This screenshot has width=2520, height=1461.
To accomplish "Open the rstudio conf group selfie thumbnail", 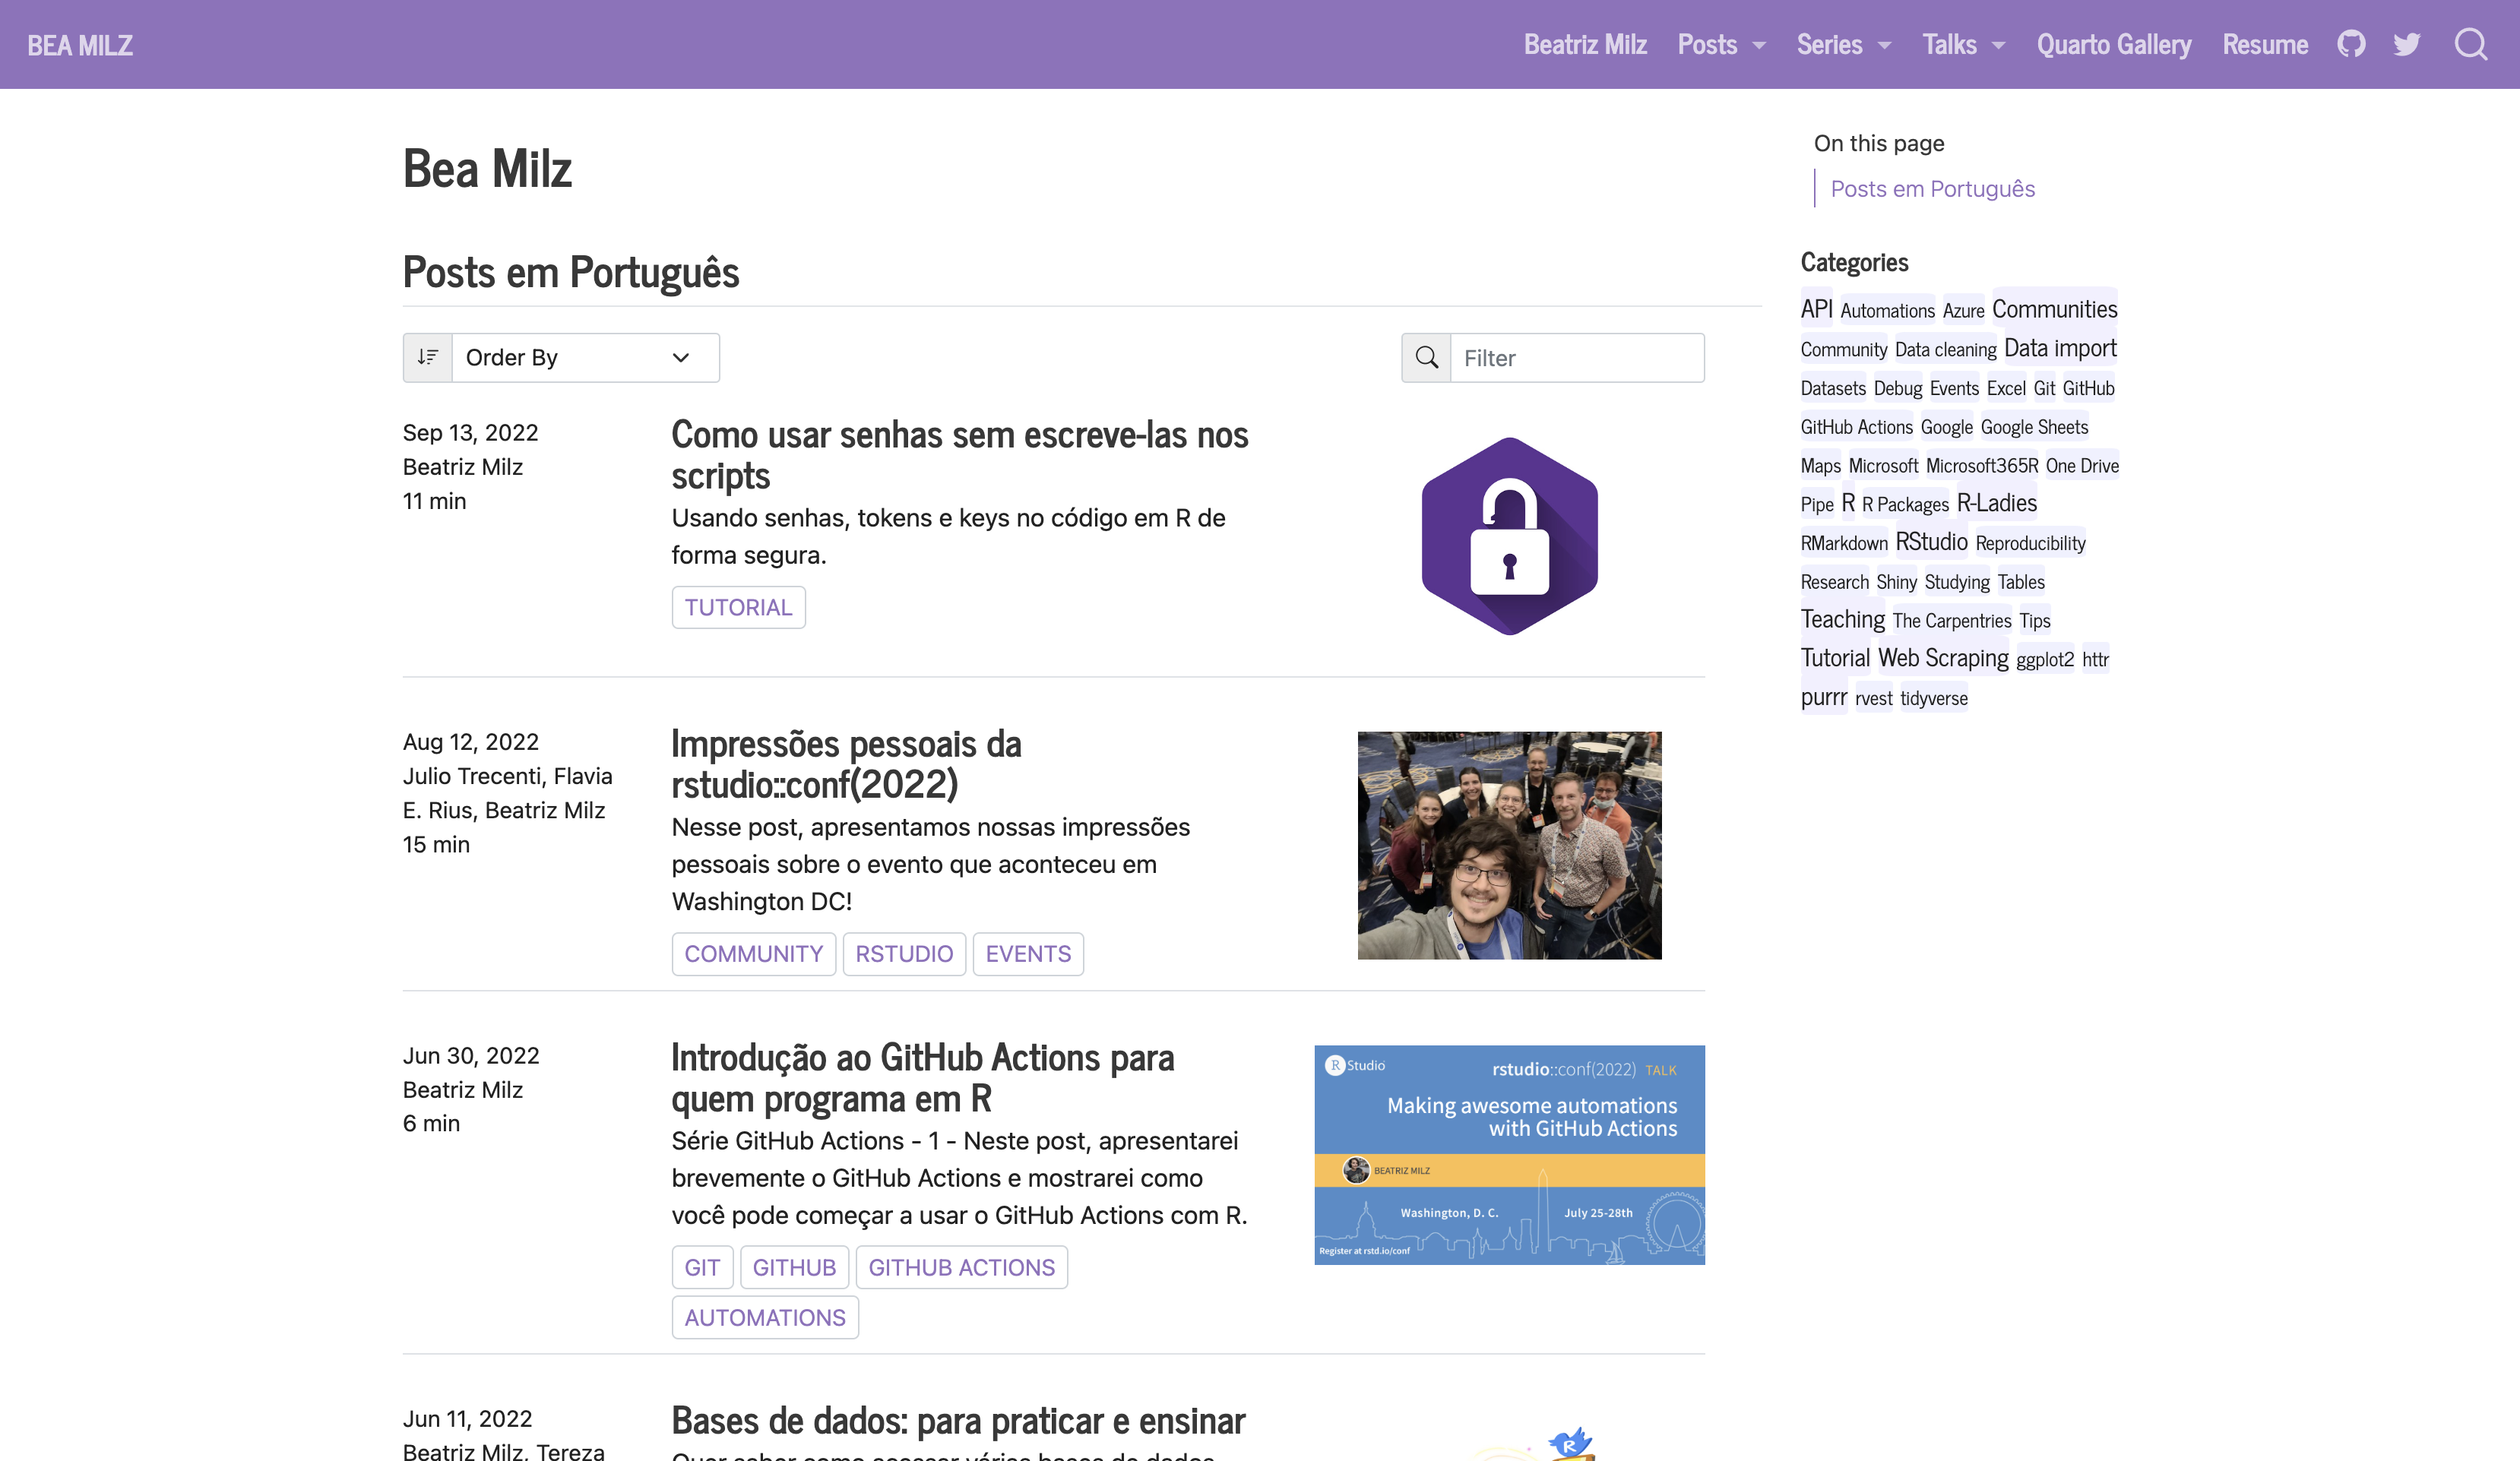I will coord(1508,845).
